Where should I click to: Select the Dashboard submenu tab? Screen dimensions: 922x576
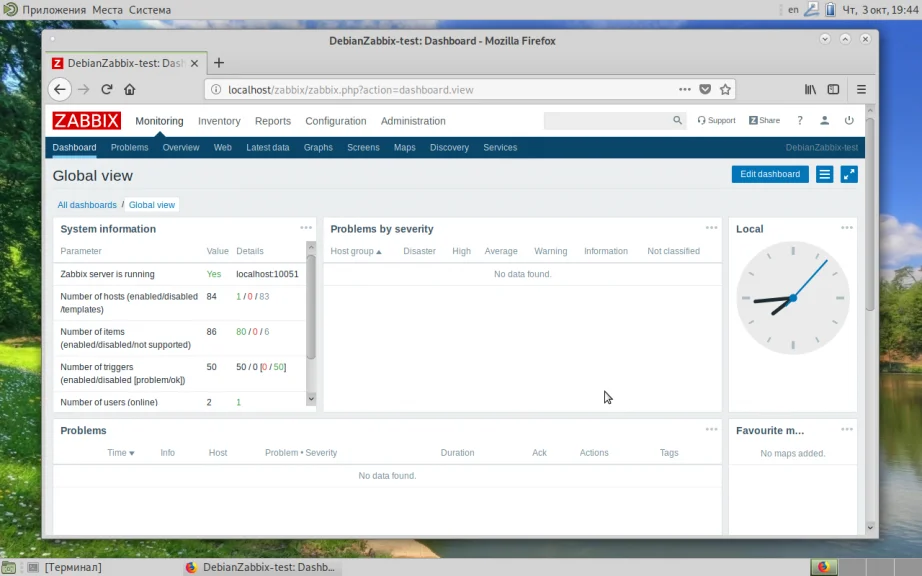[74, 147]
